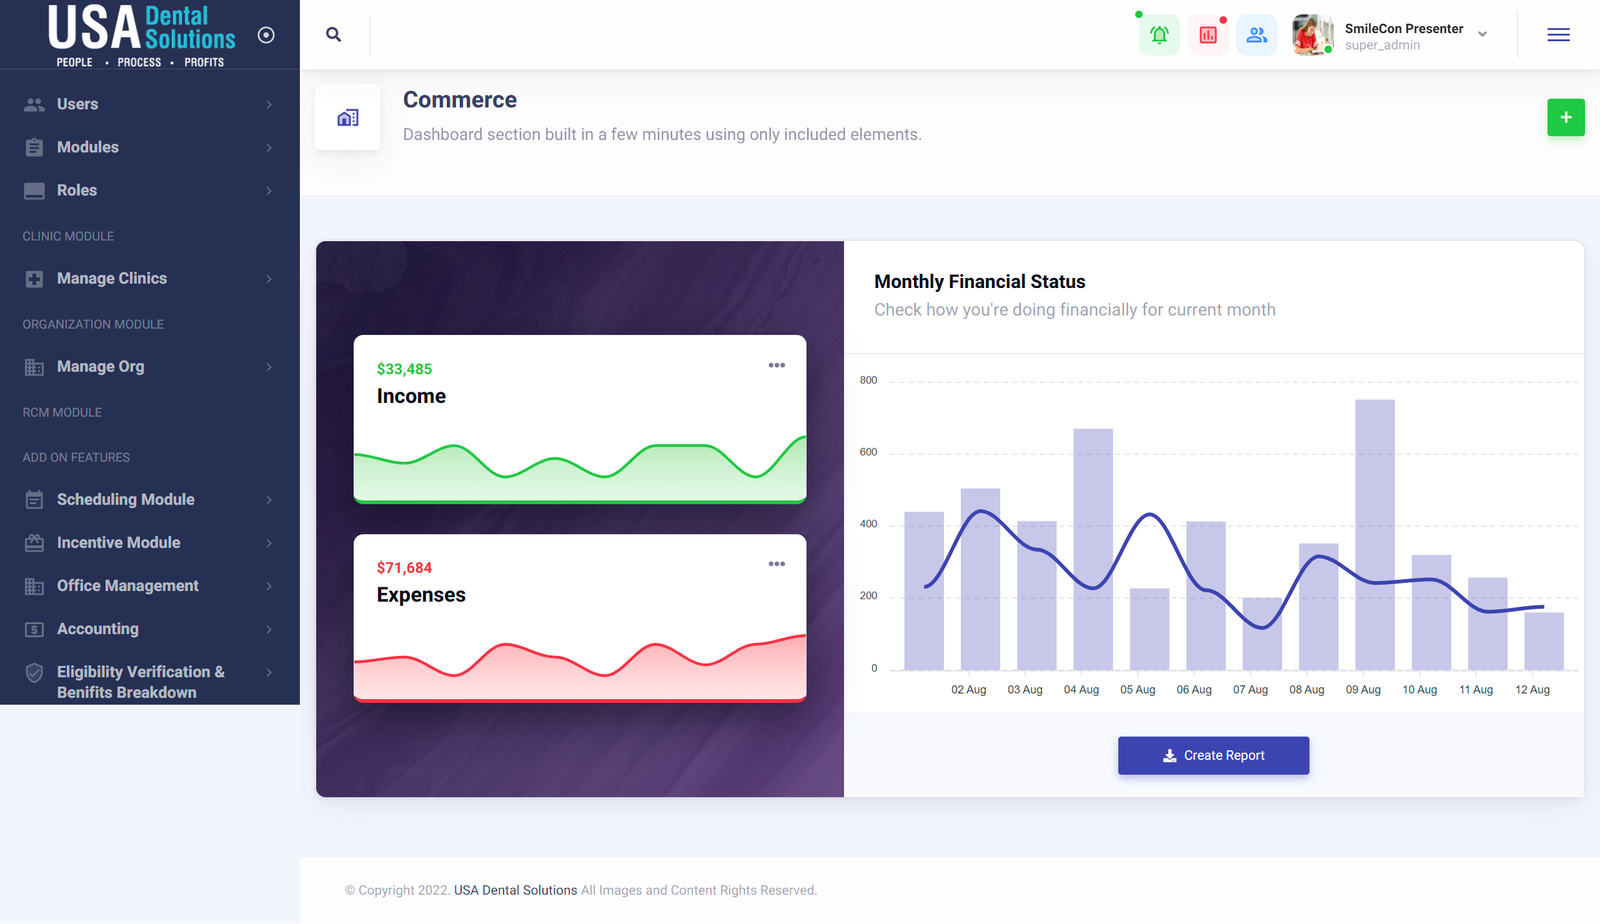The image size is (1600, 924).
Task: Click the tallest bar for 09 Aug
Action: (x=1374, y=535)
